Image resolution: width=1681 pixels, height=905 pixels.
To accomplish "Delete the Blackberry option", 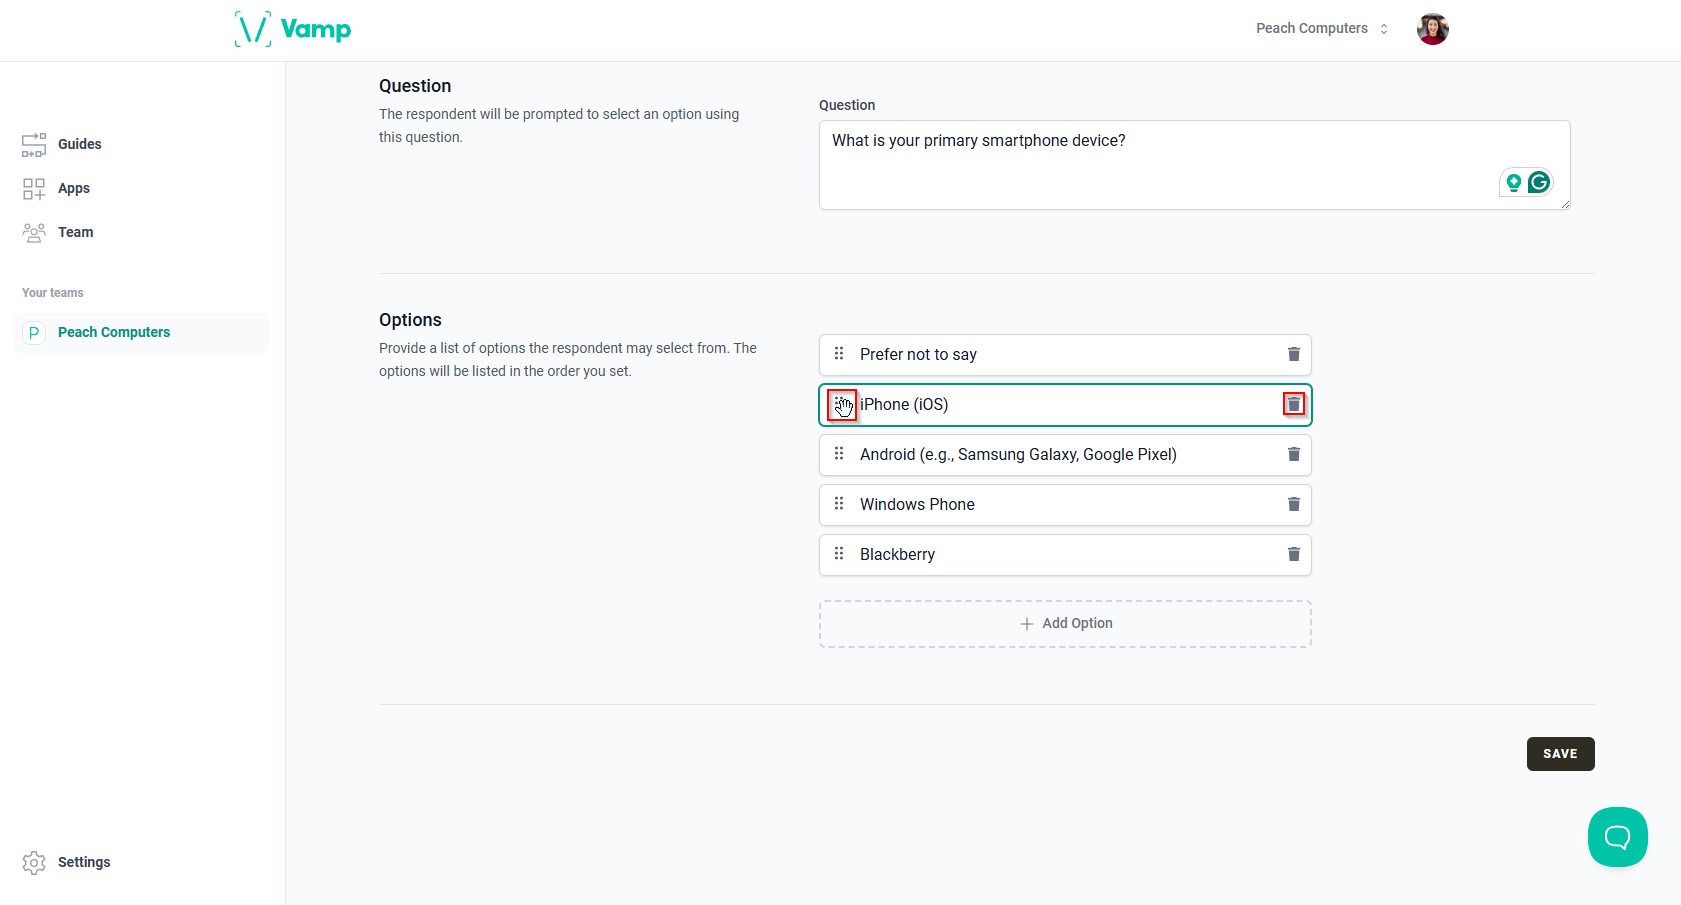I will click(x=1293, y=554).
